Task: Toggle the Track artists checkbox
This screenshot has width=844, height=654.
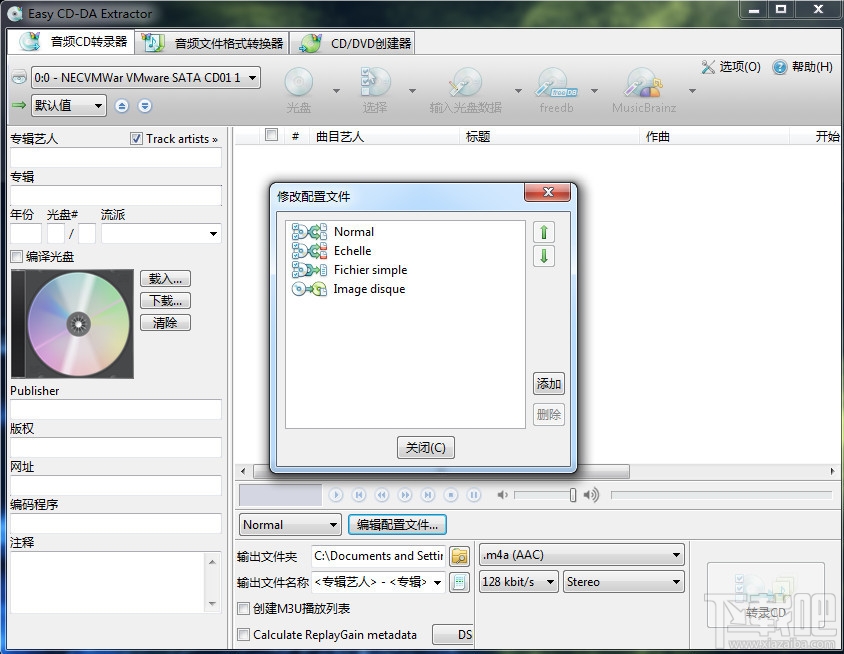Action: pos(137,138)
